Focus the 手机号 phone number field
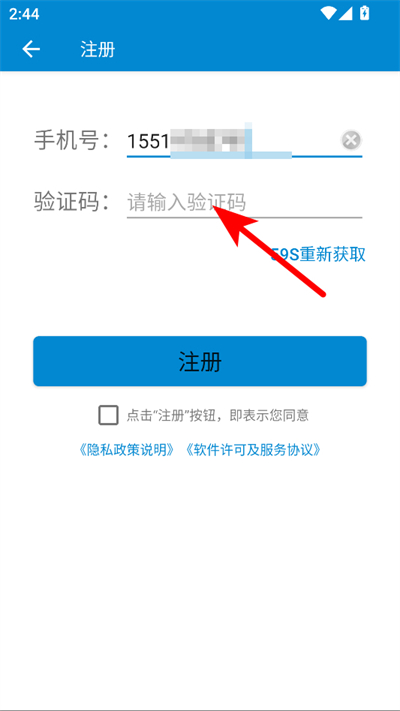Screen dimensions: 400x711 pos(244,141)
